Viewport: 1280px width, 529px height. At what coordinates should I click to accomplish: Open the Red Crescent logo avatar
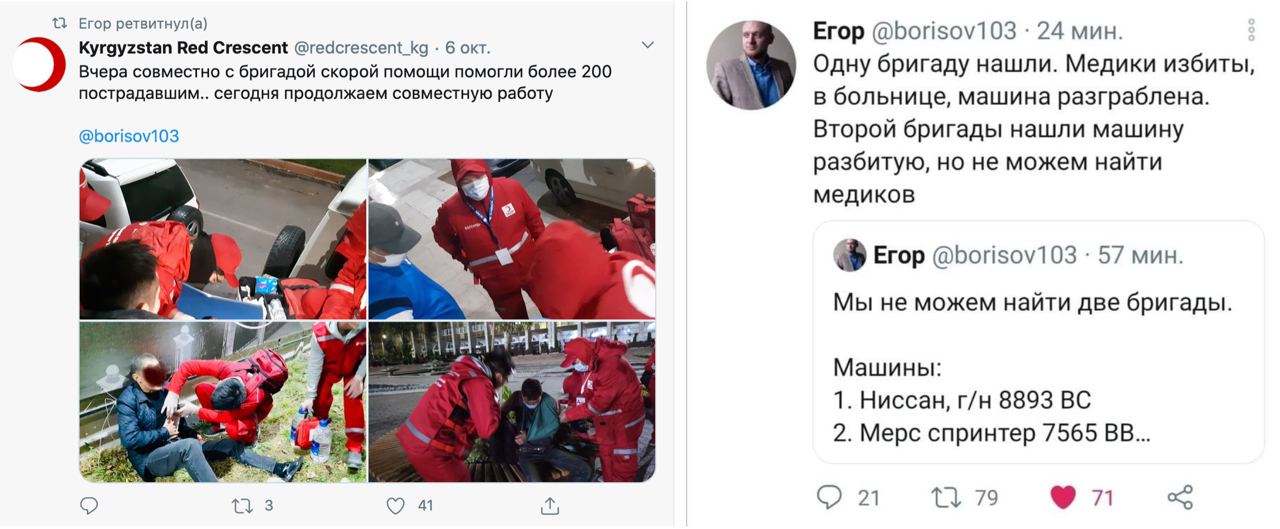[39, 65]
